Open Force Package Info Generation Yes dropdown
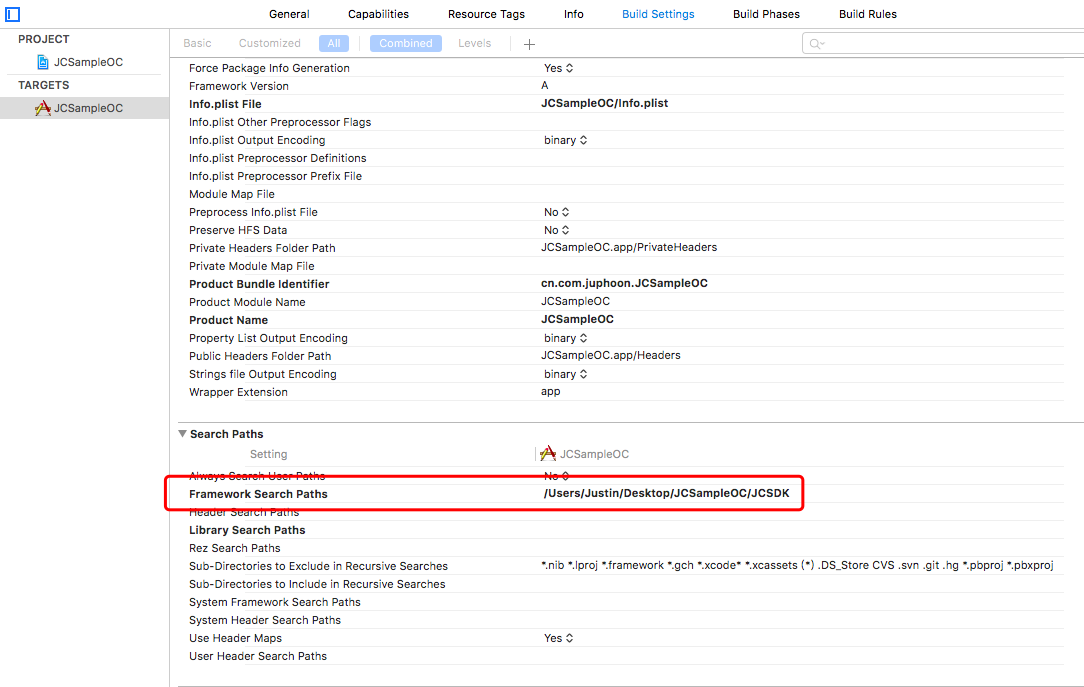1084x687 pixels. tap(559, 68)
